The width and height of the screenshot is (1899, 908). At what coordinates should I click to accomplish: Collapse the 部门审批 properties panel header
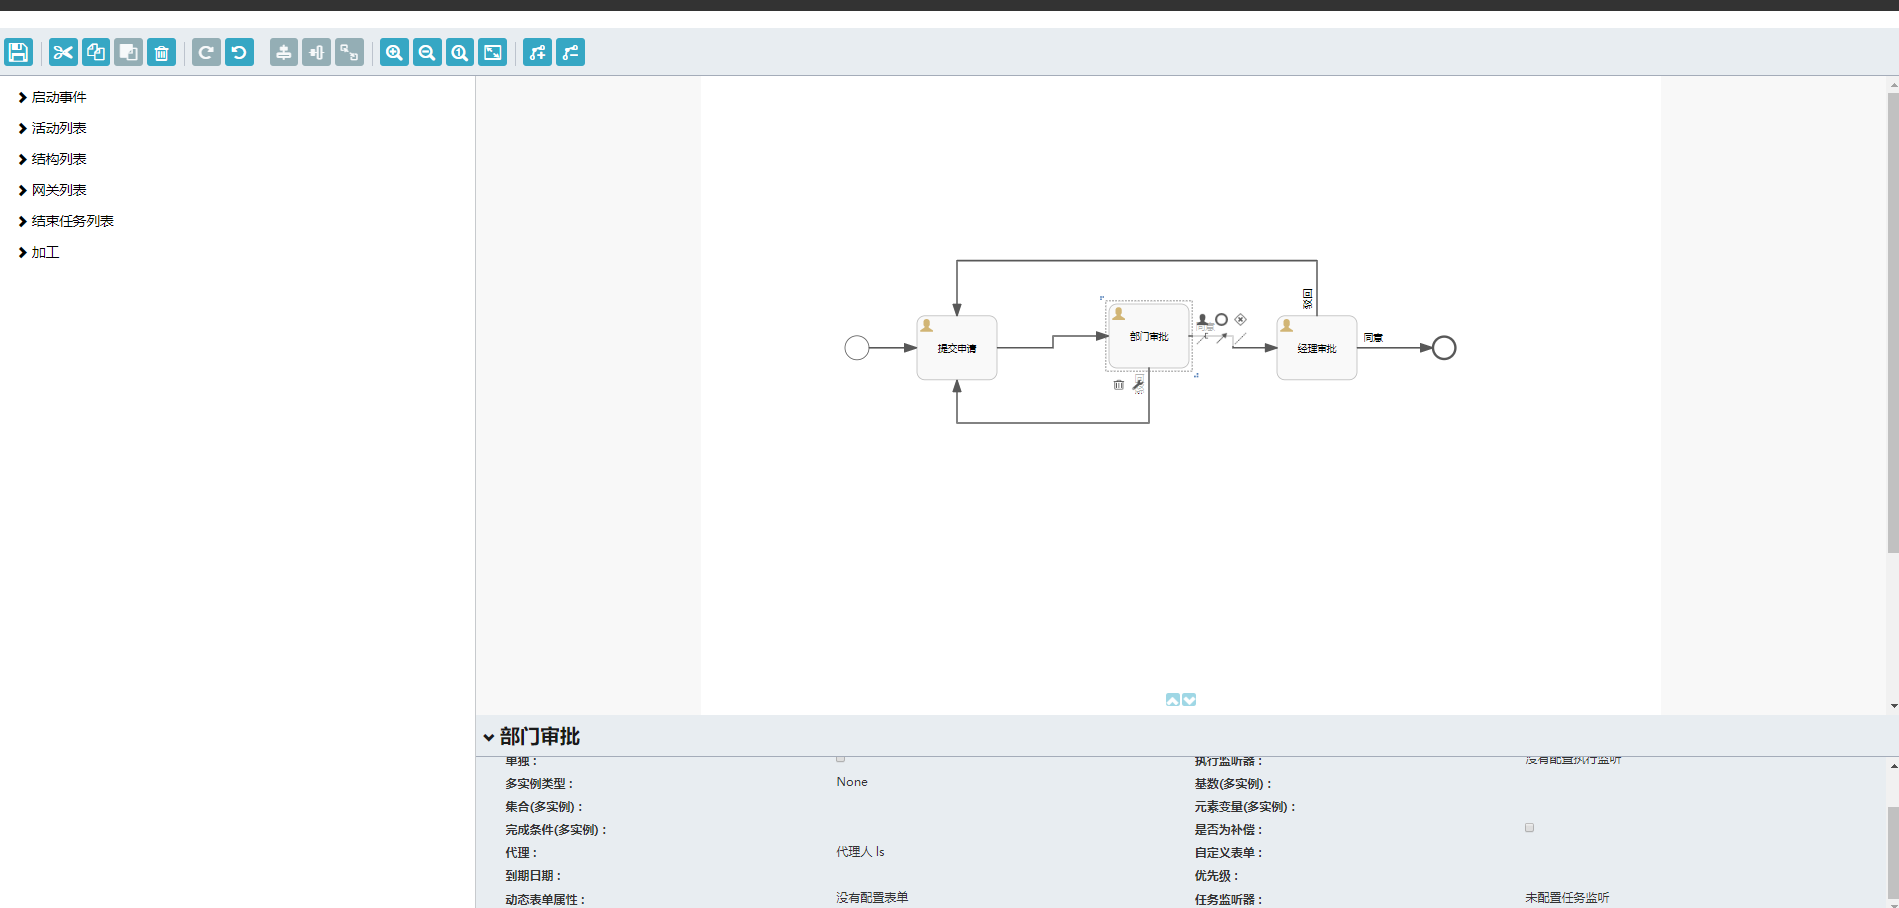pyautogui.click(x=531, y=736)
